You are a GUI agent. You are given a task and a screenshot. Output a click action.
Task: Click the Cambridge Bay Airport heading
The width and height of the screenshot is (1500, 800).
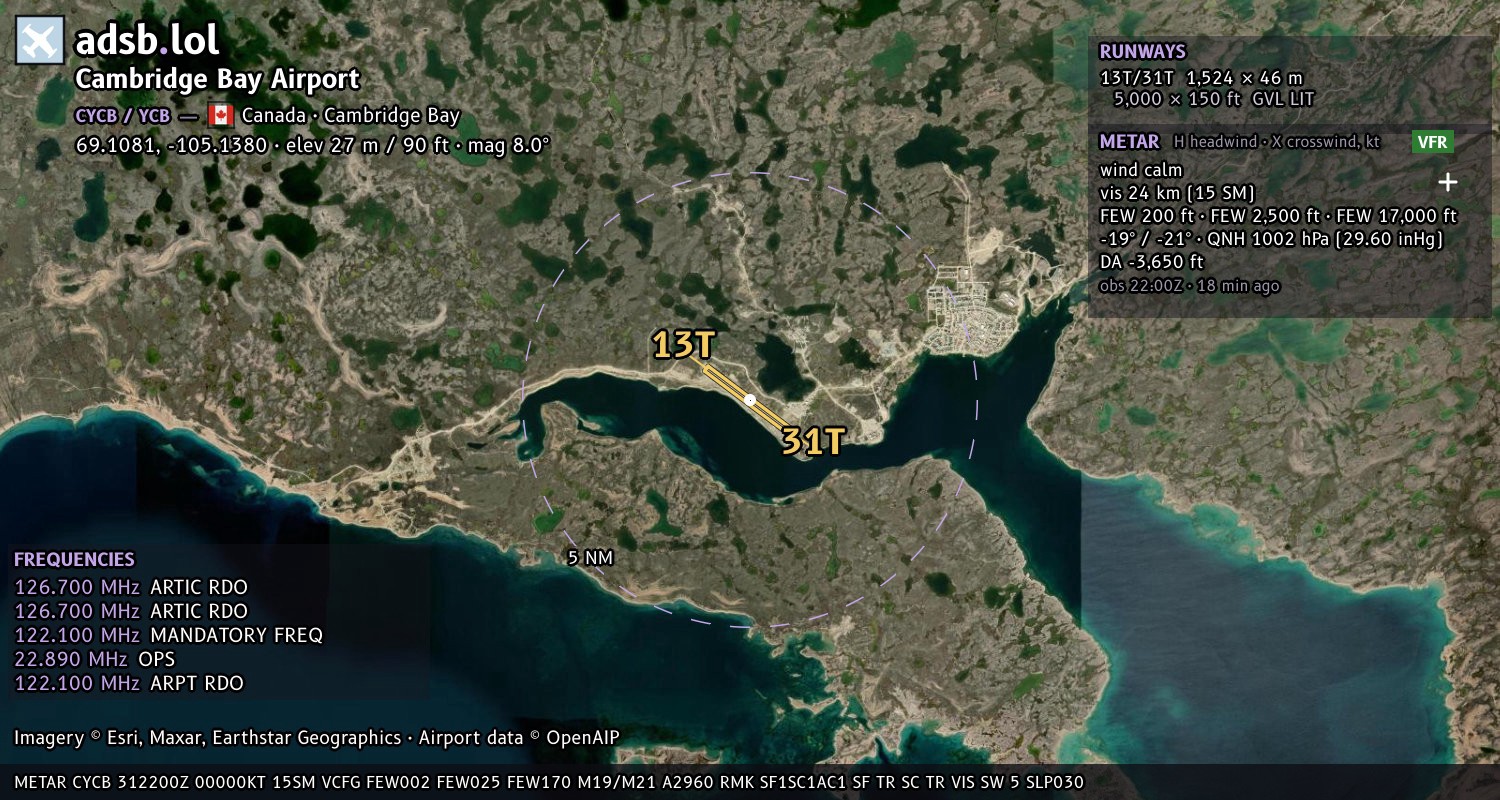click(x=217, y=79)
